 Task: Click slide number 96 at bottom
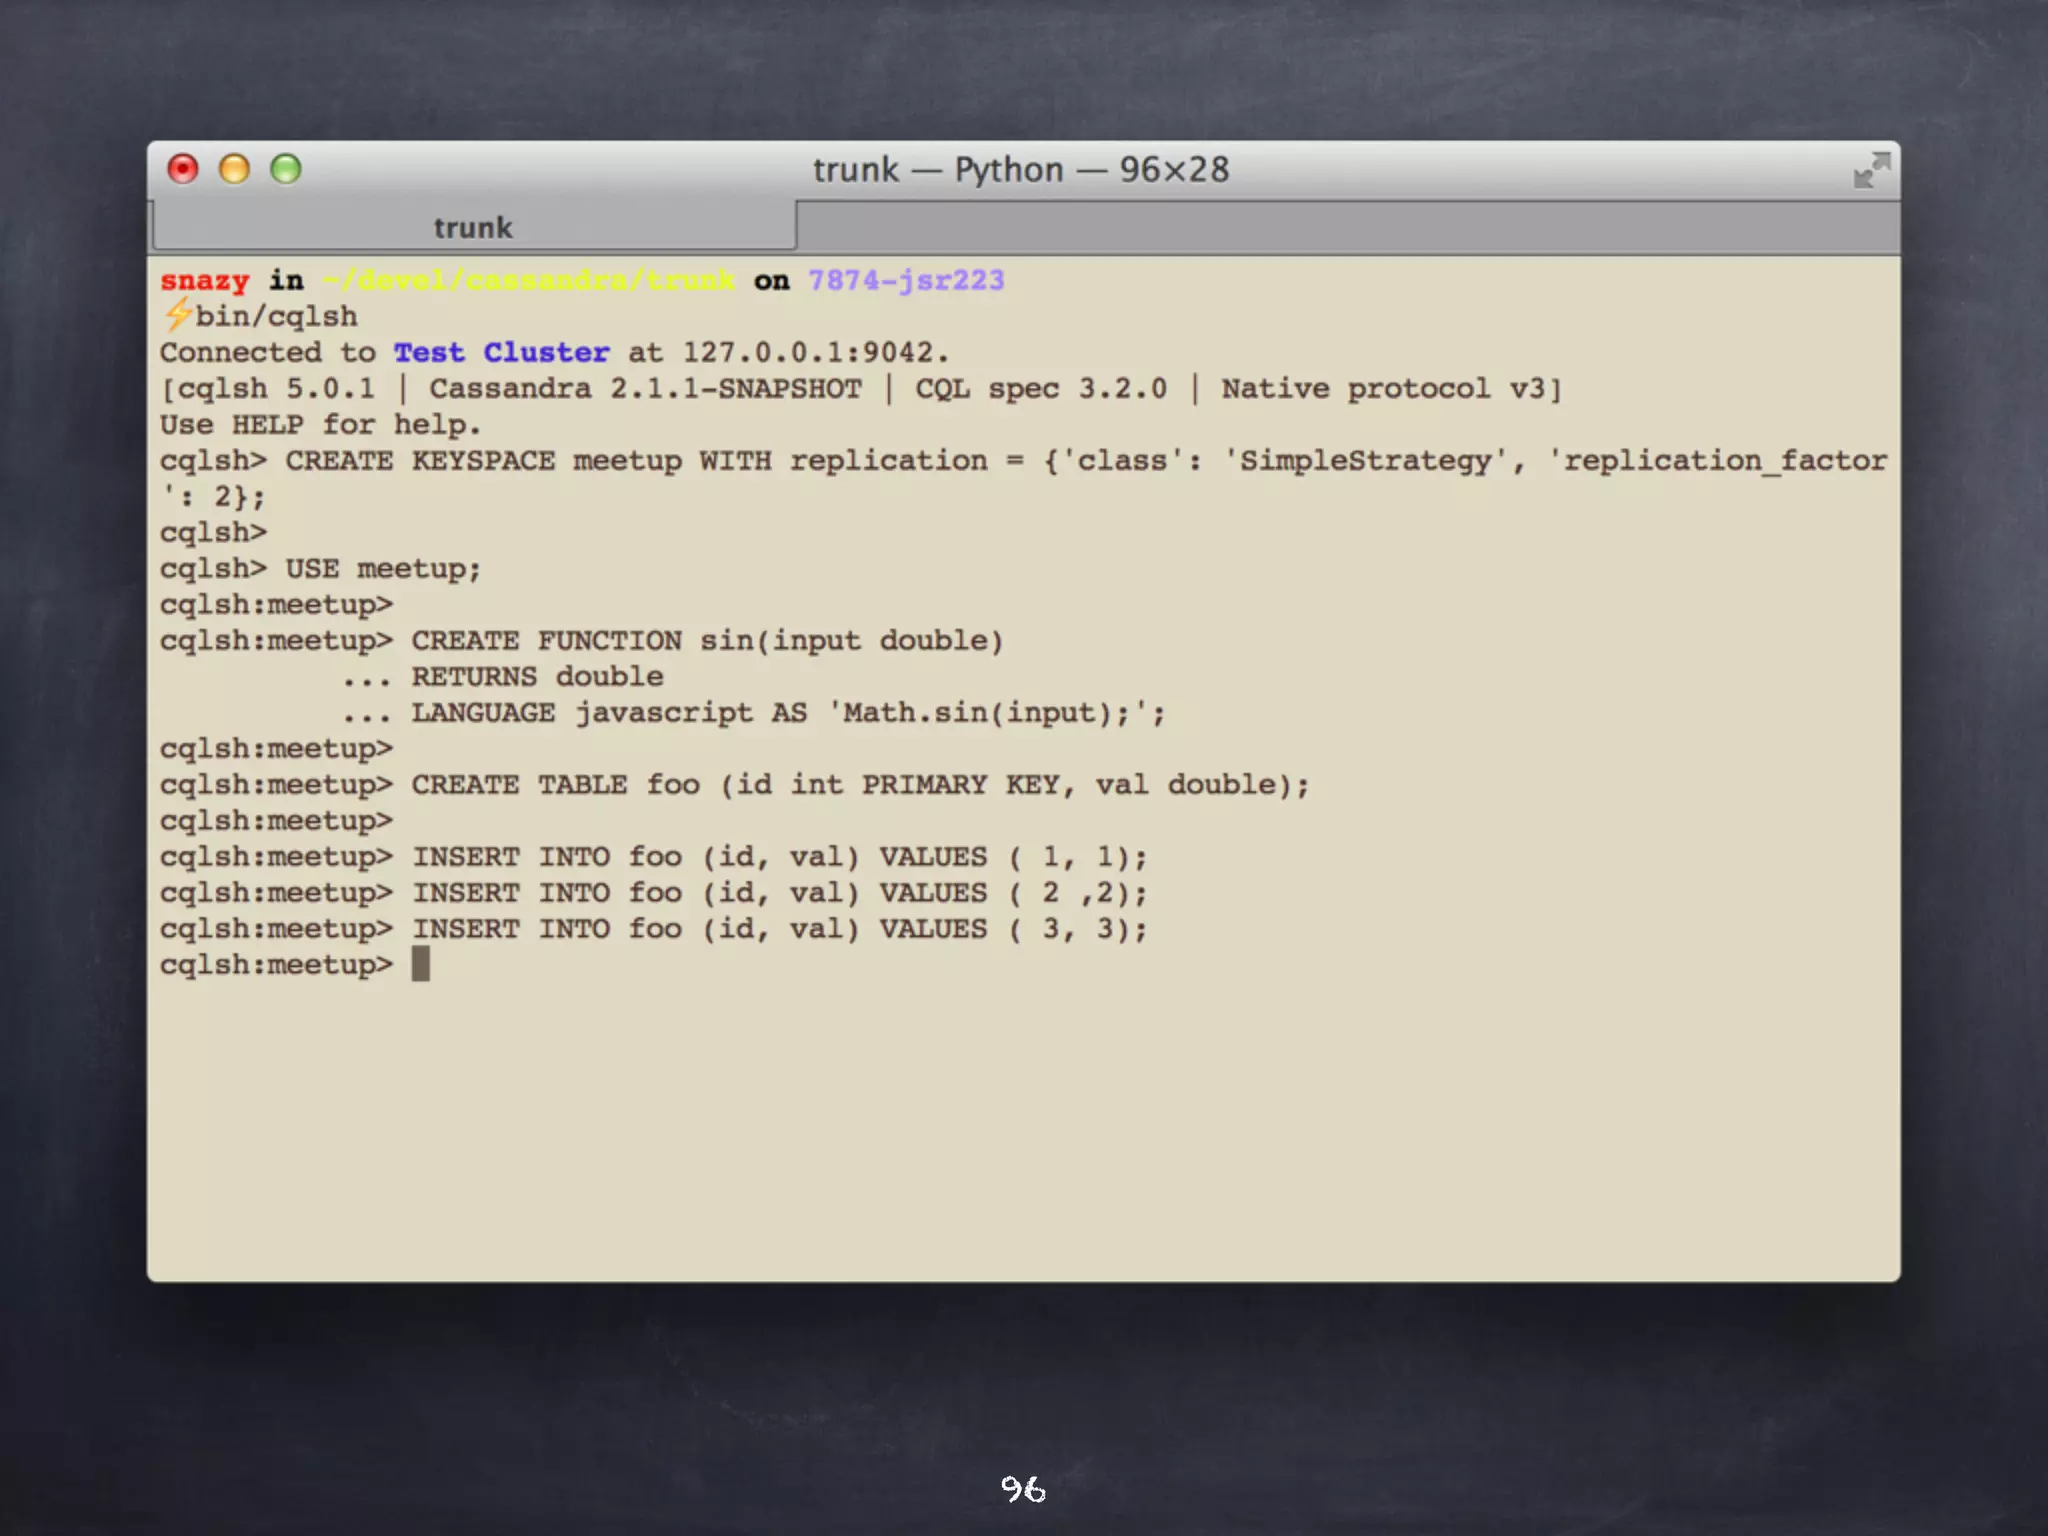(1023, 1489)
